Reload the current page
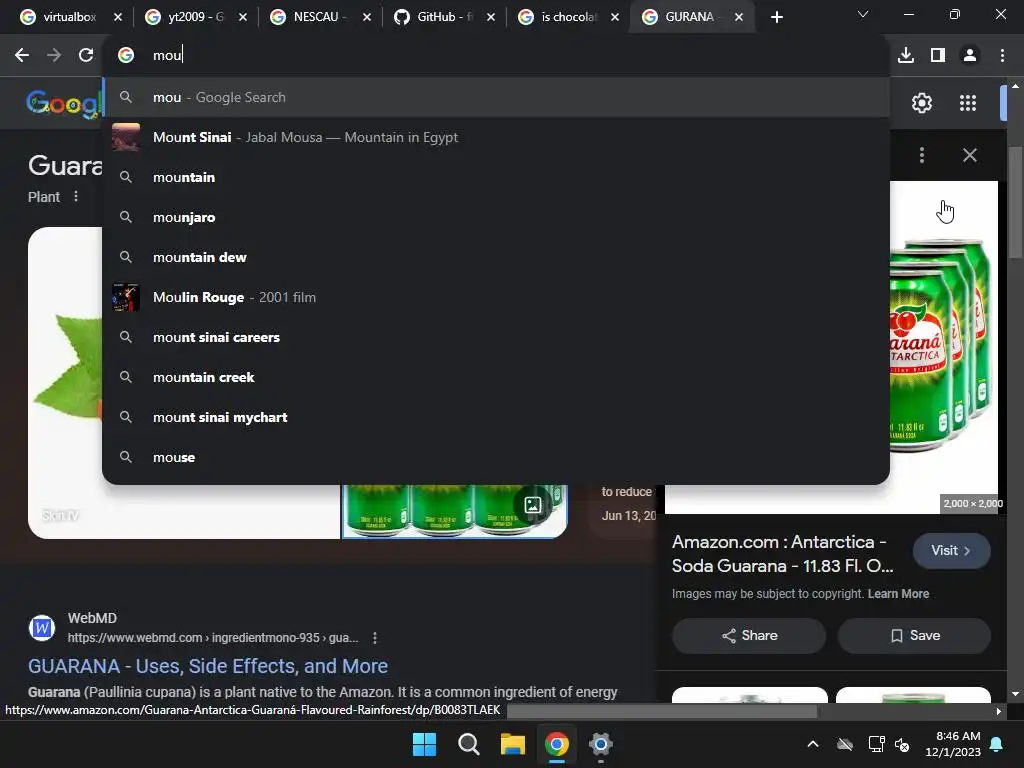 coord(86,55)
